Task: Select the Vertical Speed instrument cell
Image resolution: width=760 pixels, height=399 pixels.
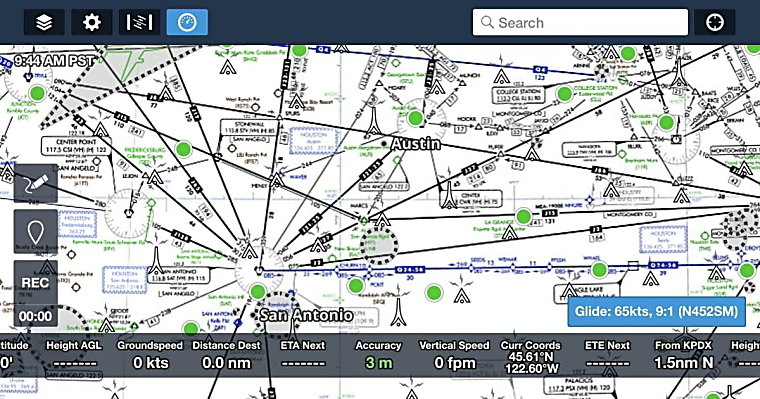Action: [x=455, y=354]
